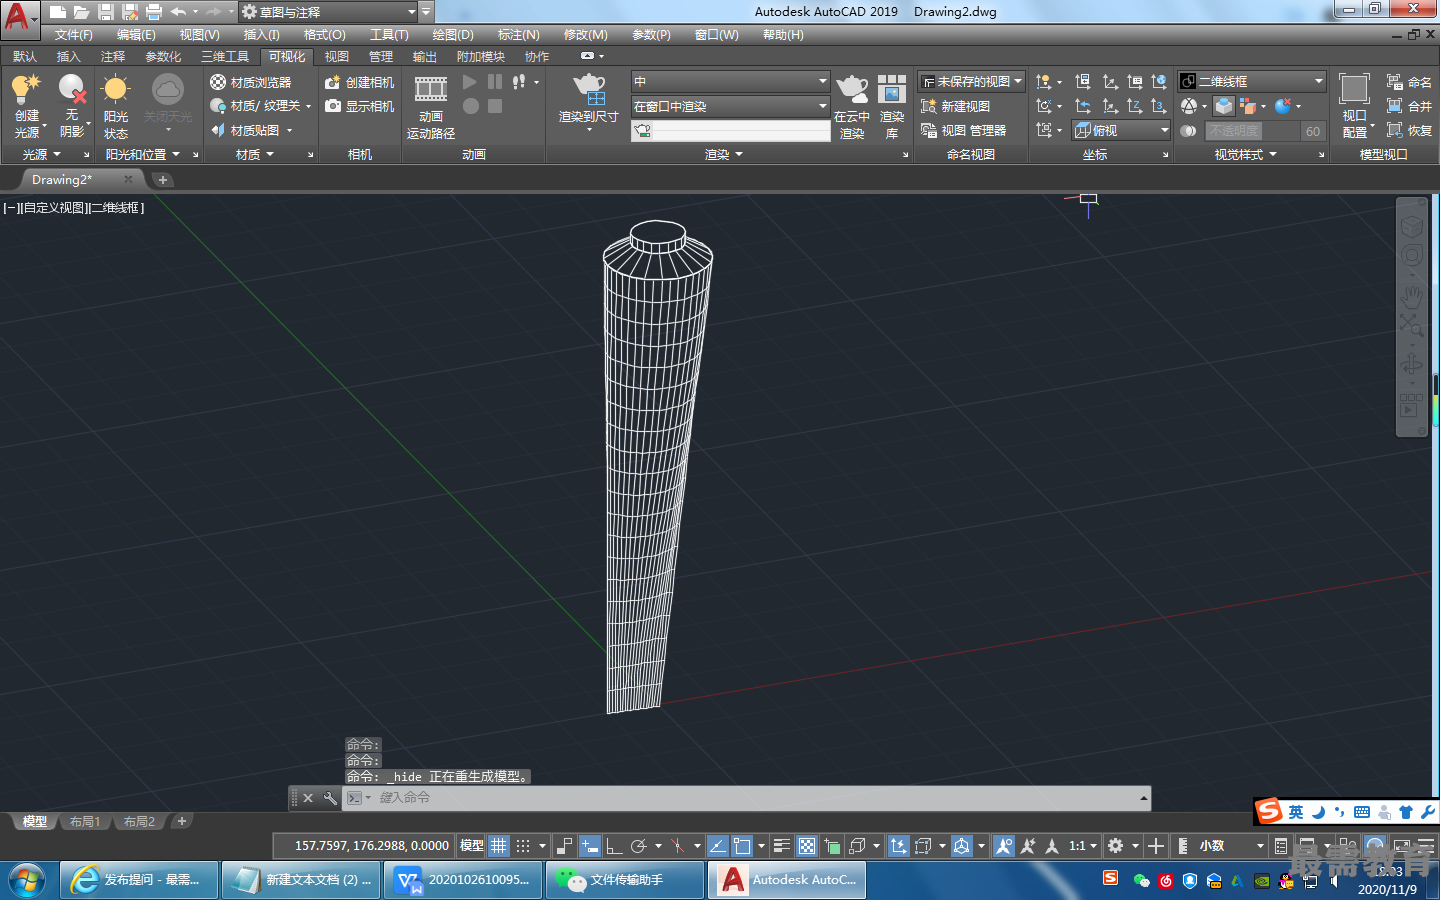Open the render preset dropdown showing 中

click(x=730, y=81)
